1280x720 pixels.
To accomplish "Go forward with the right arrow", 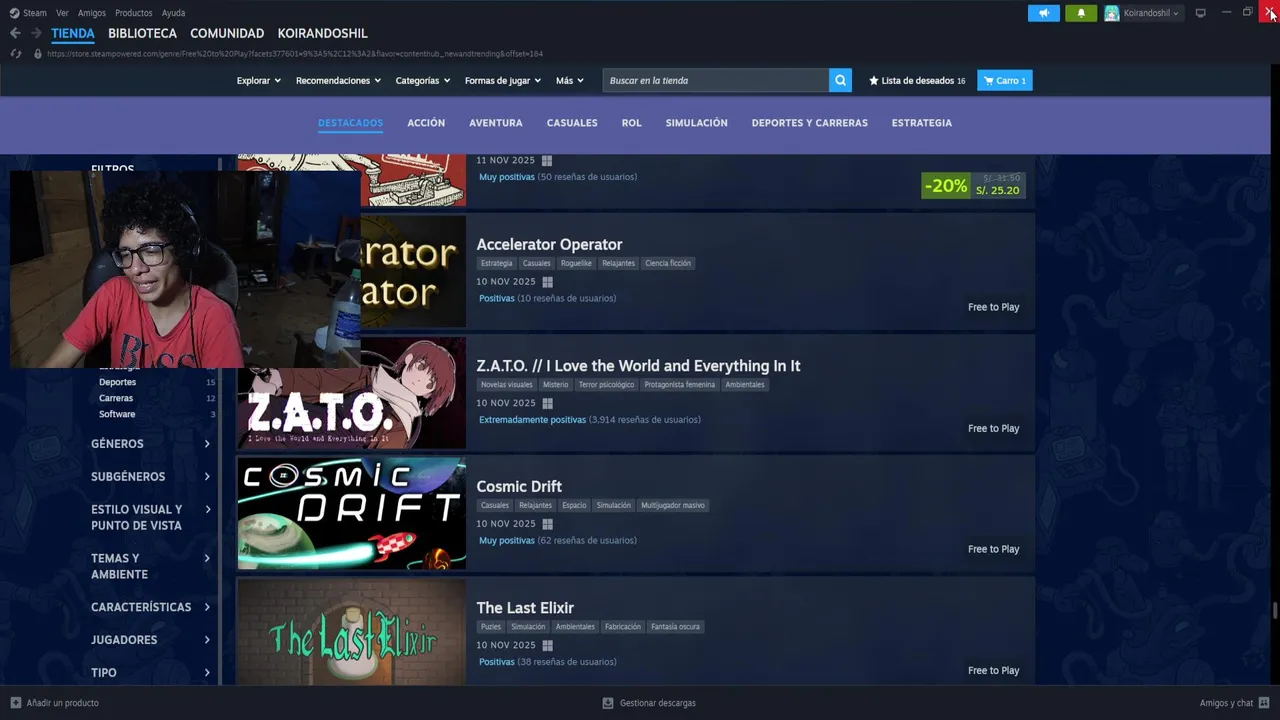I will [35, 33].
